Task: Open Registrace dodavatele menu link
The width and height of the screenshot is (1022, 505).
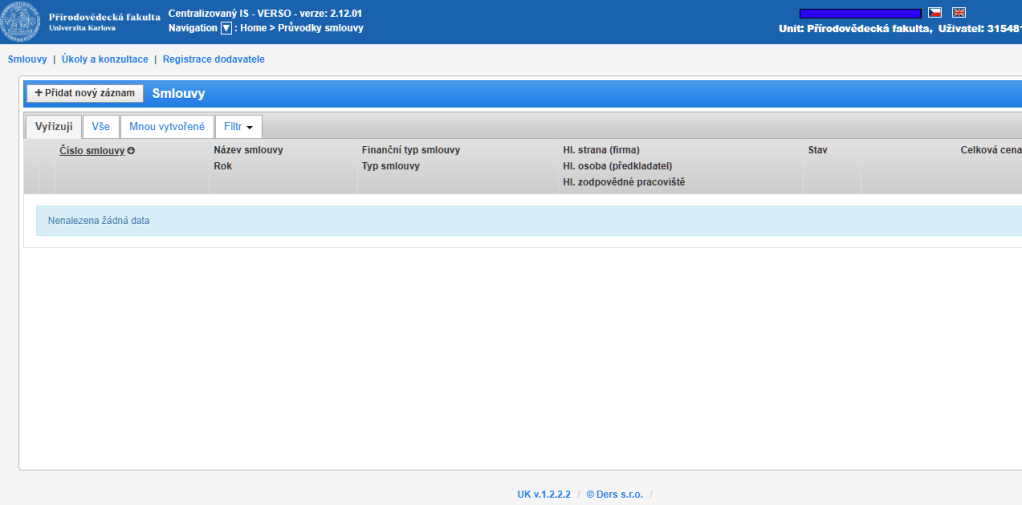Action: point(213,60)
